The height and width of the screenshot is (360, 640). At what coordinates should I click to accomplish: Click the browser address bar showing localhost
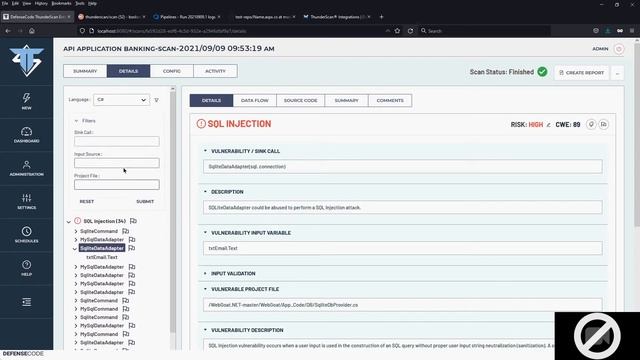[x=233, y=31]
